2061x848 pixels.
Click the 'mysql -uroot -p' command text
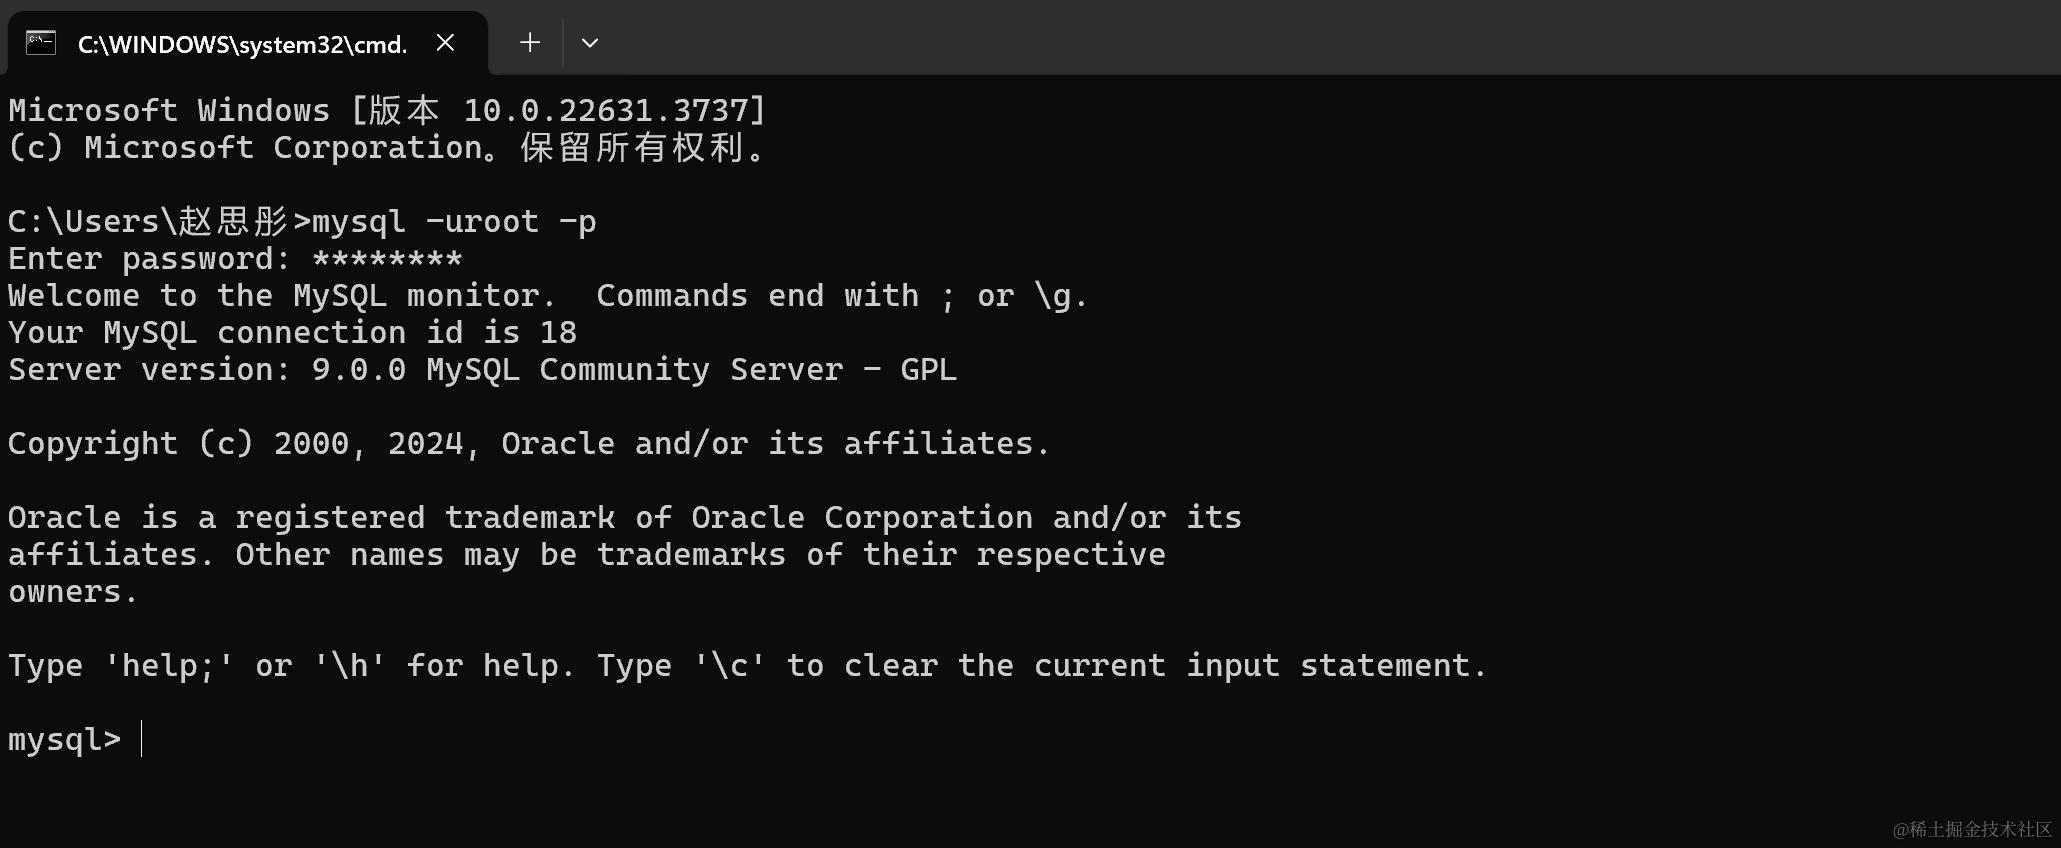(x=454, y=222)
